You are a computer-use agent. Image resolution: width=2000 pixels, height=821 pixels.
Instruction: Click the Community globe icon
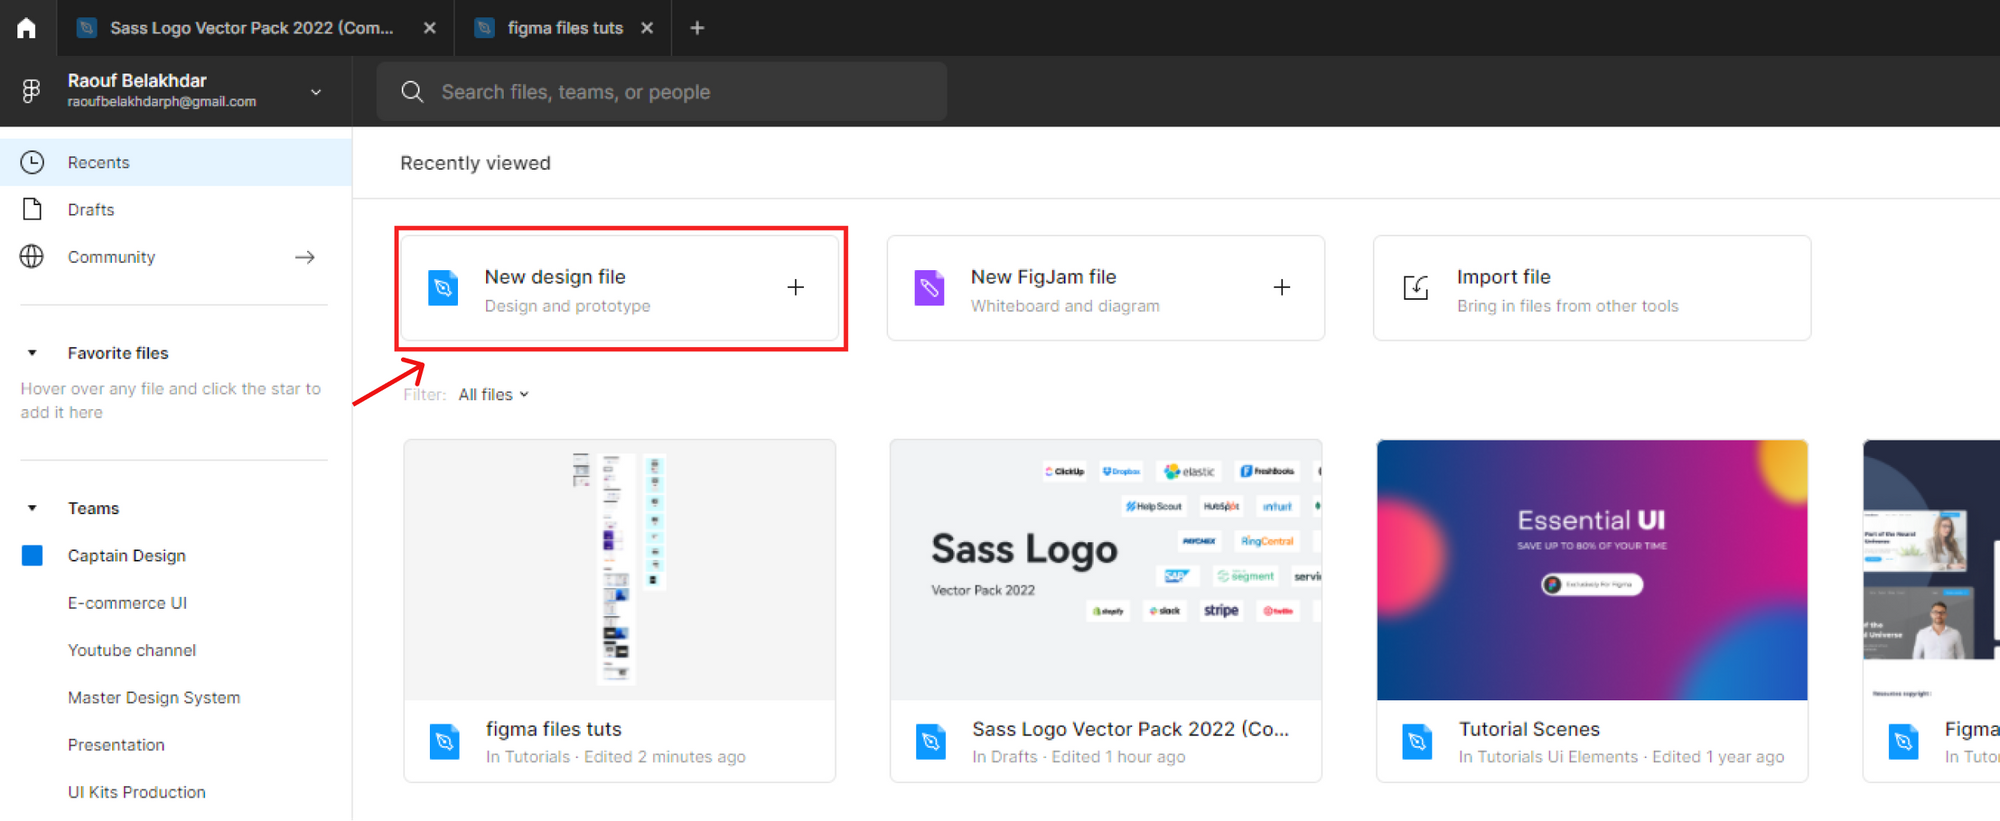[x=32, y=257]
